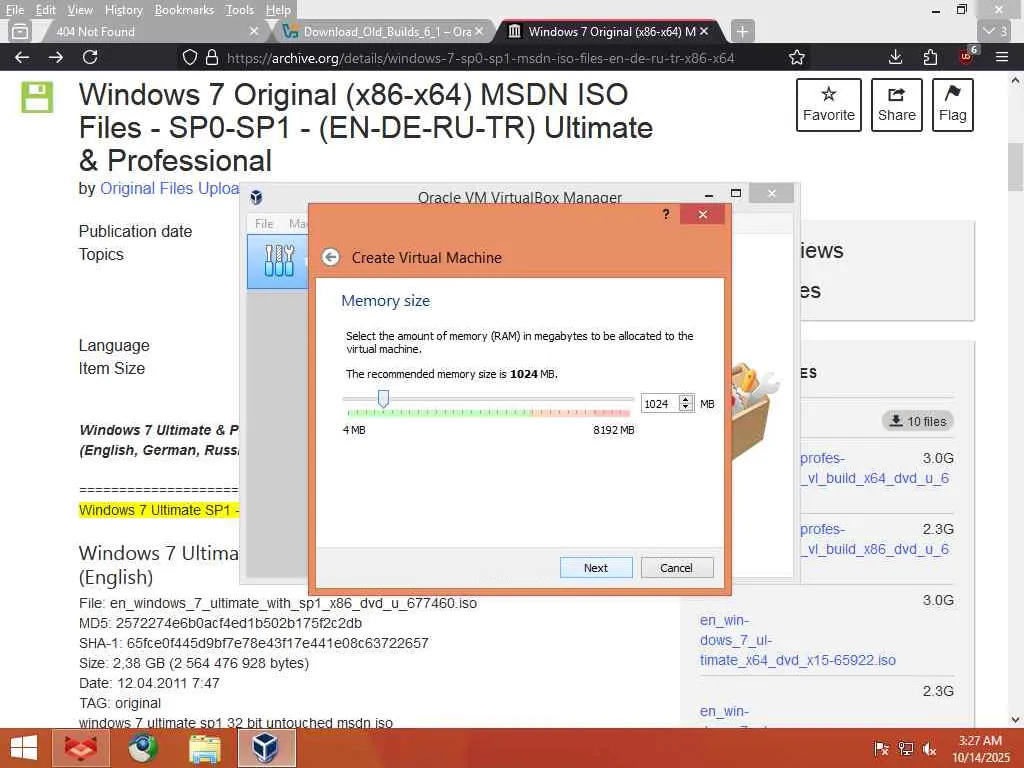Click Cancel in Create Virtual Machine
The image size is (1024, 768).
click(677, 568)
